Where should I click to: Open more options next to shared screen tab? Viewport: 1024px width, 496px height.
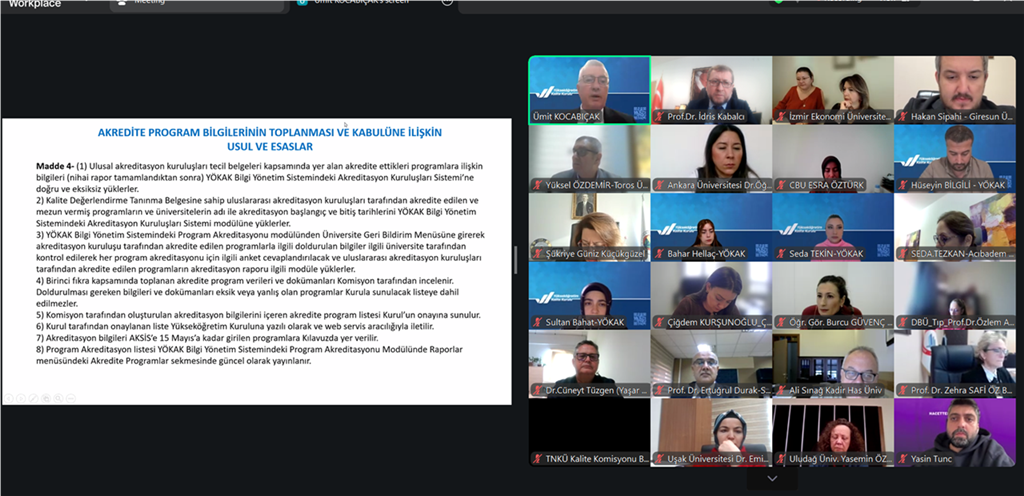point(447,3)
